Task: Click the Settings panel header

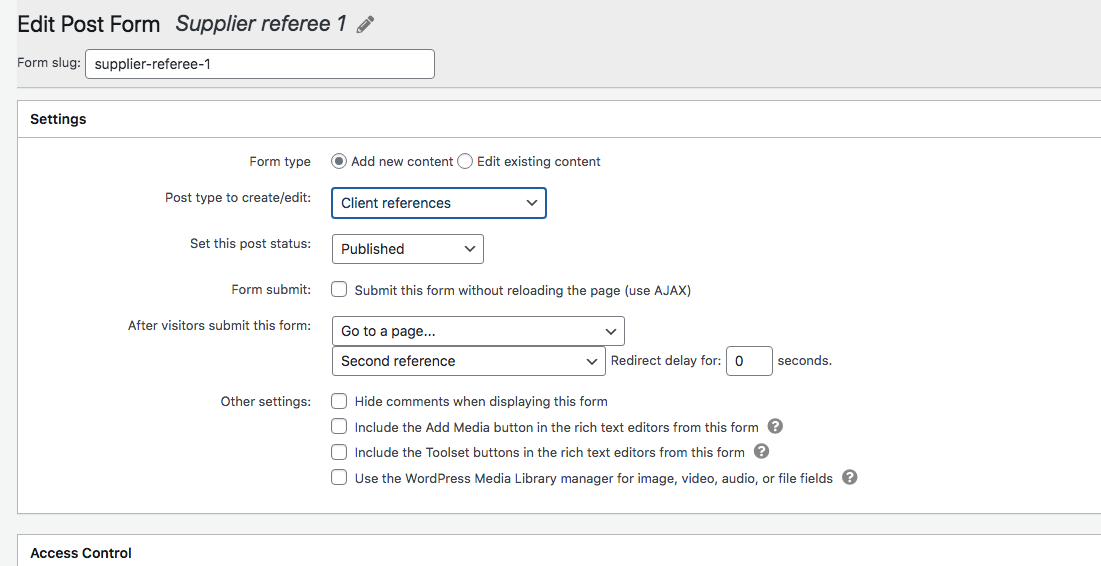Action: 559,119
